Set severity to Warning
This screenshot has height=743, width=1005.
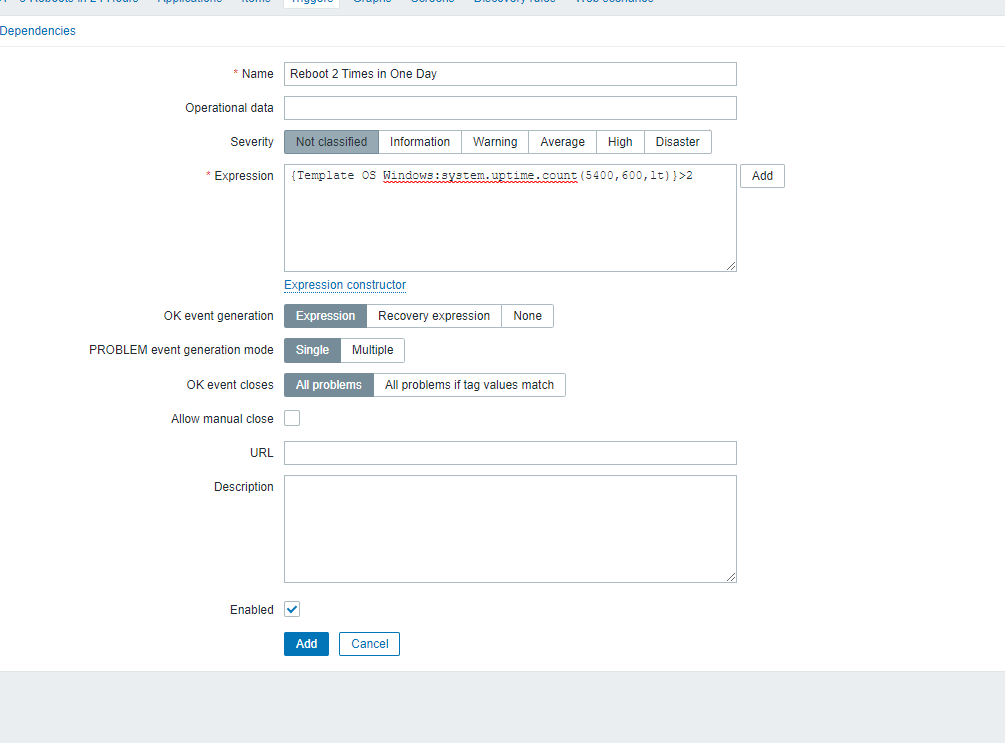pyautogui.click(x=495, y=142)
